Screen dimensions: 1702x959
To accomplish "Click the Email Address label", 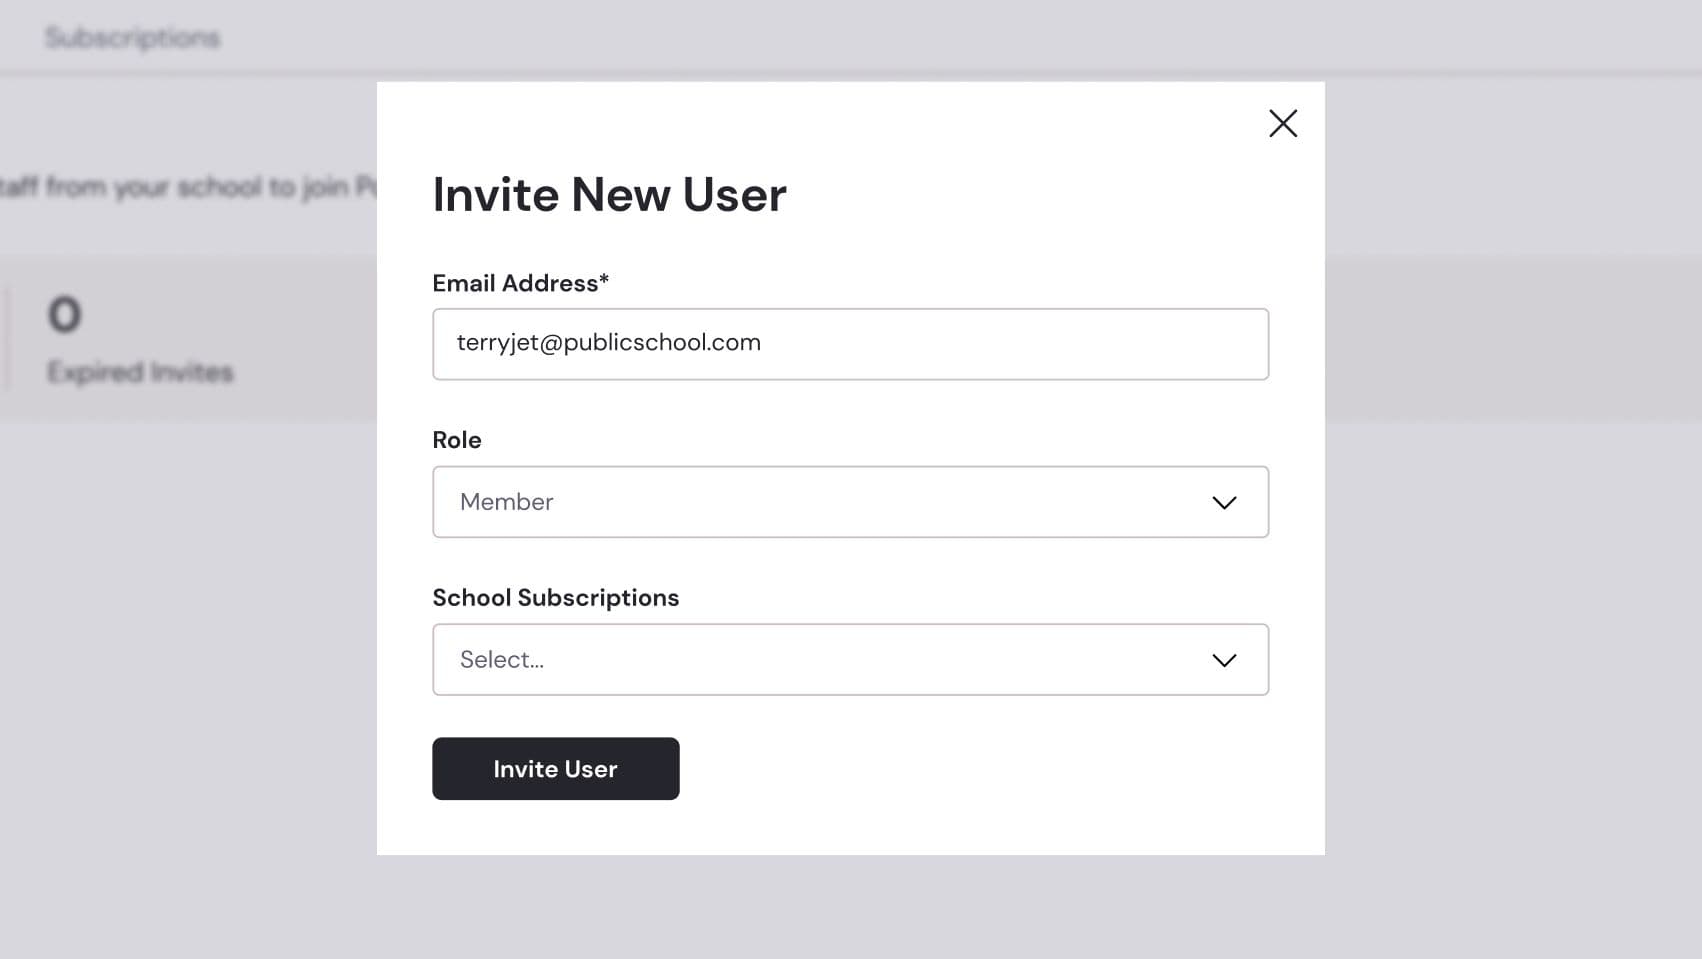I will (514, 283).
